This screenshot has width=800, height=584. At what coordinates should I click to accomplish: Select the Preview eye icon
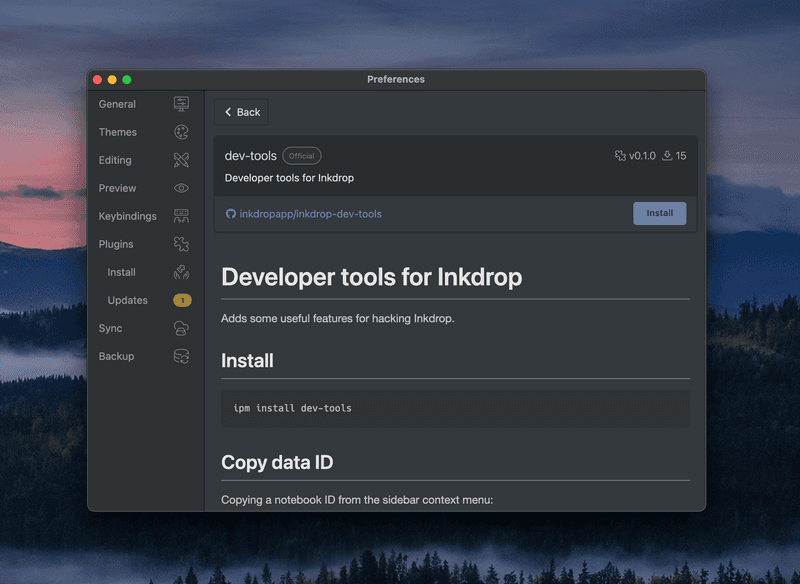click(181, 187)
